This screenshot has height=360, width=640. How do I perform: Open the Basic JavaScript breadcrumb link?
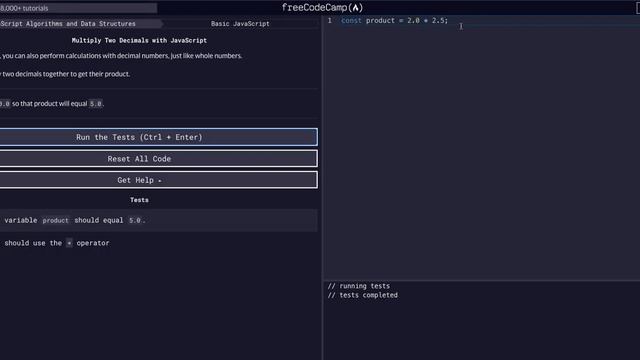(240, 24)
